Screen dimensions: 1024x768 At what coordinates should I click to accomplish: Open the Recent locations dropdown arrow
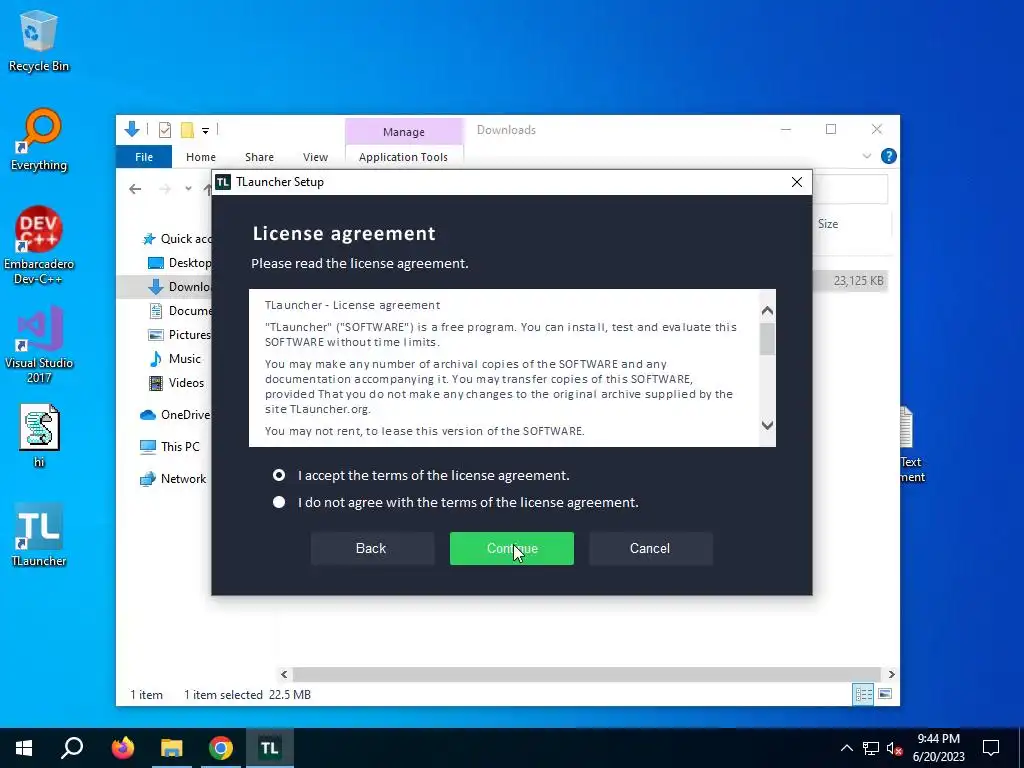[188, 189]
